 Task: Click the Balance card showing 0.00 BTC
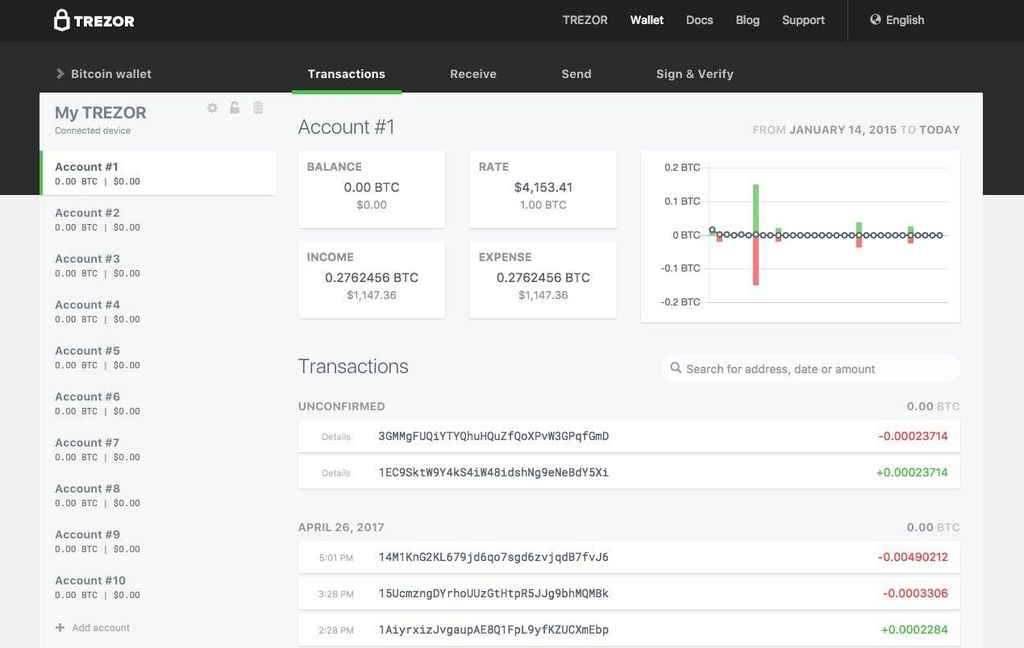(x=372, y=189)
